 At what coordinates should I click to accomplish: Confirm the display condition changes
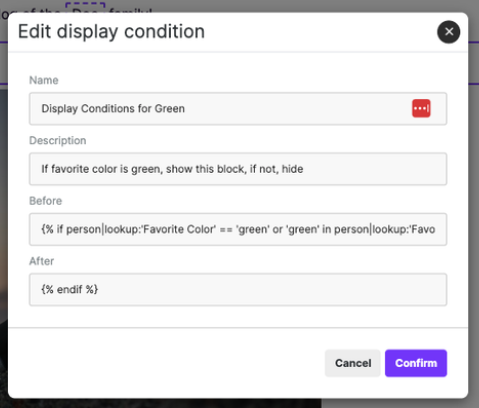(416, 363)
